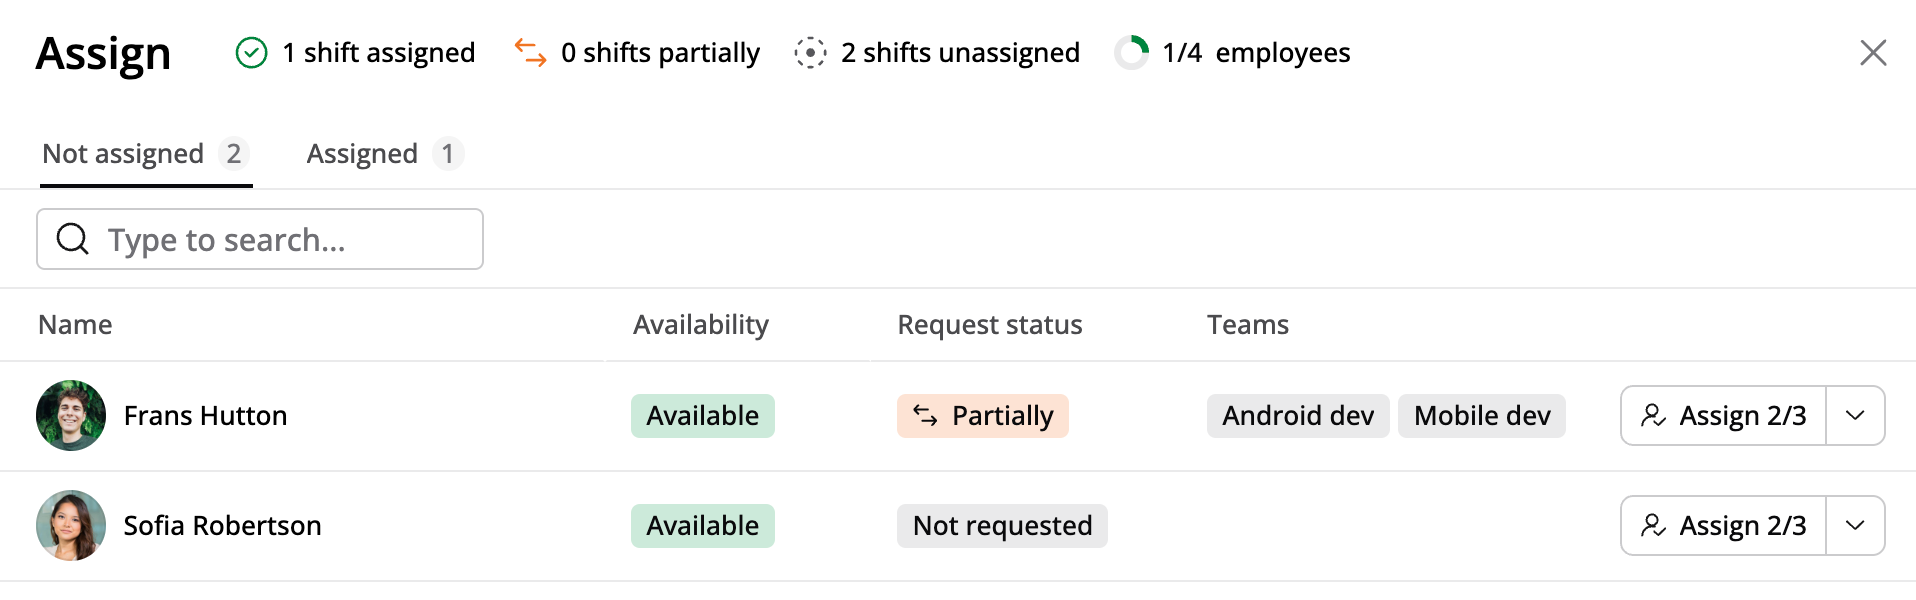This screenshot has width=1916, height=600.
Task: Focus the Type to search field
Action: tap(280, 239)
